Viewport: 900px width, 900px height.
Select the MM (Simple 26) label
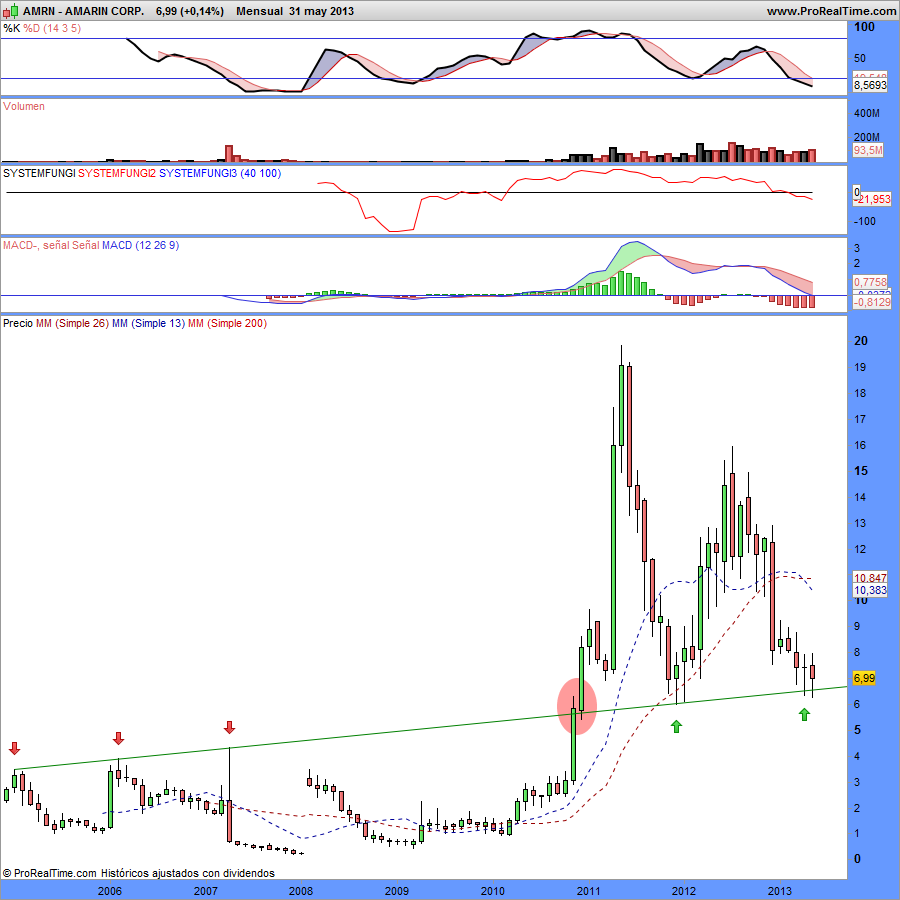point(72,323)
